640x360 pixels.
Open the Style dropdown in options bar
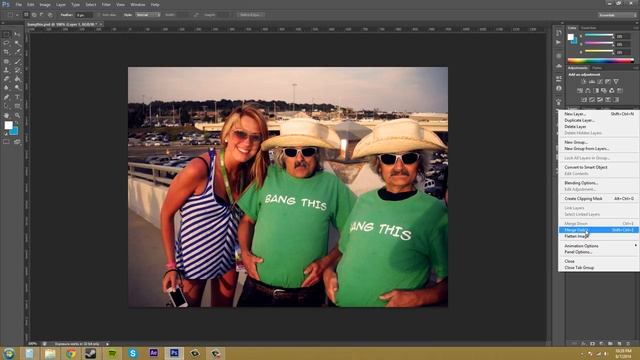click(x=148, y=15)
